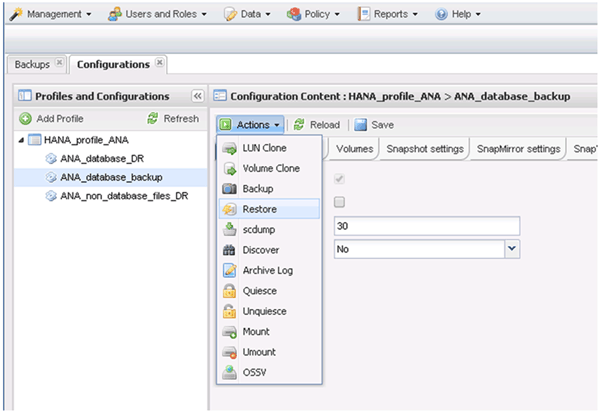This screenshot has width=600, height=413.
Task: Click the Refresh arrows icon
Action: (153, 119)
